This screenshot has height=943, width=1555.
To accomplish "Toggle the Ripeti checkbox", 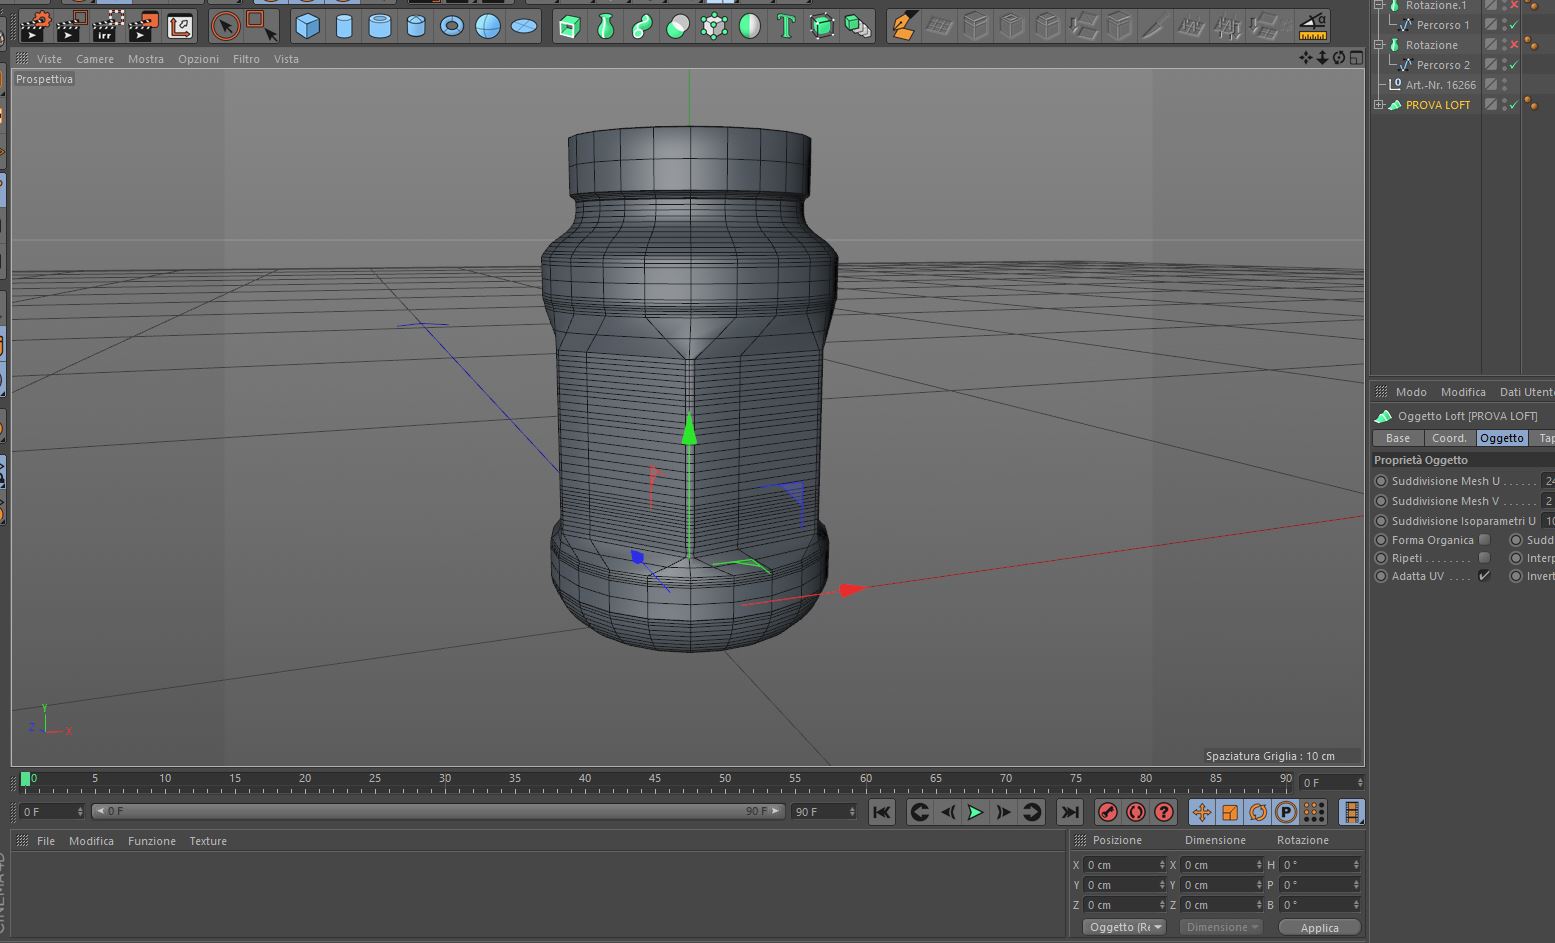I will 1484,558.
